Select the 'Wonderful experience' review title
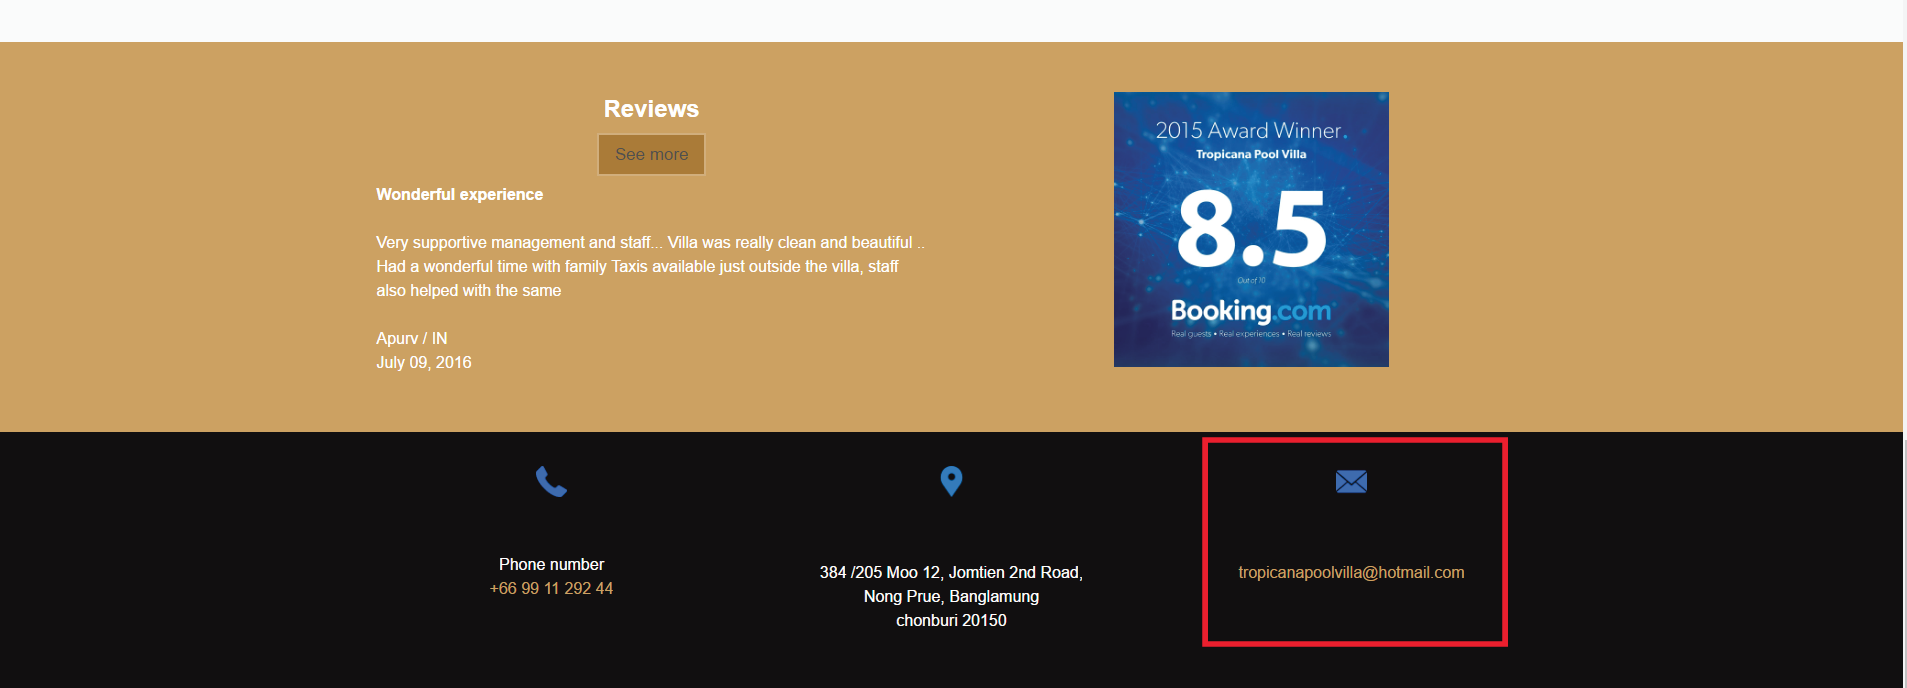Screen dimensions: 1907x688 [459, 194]
